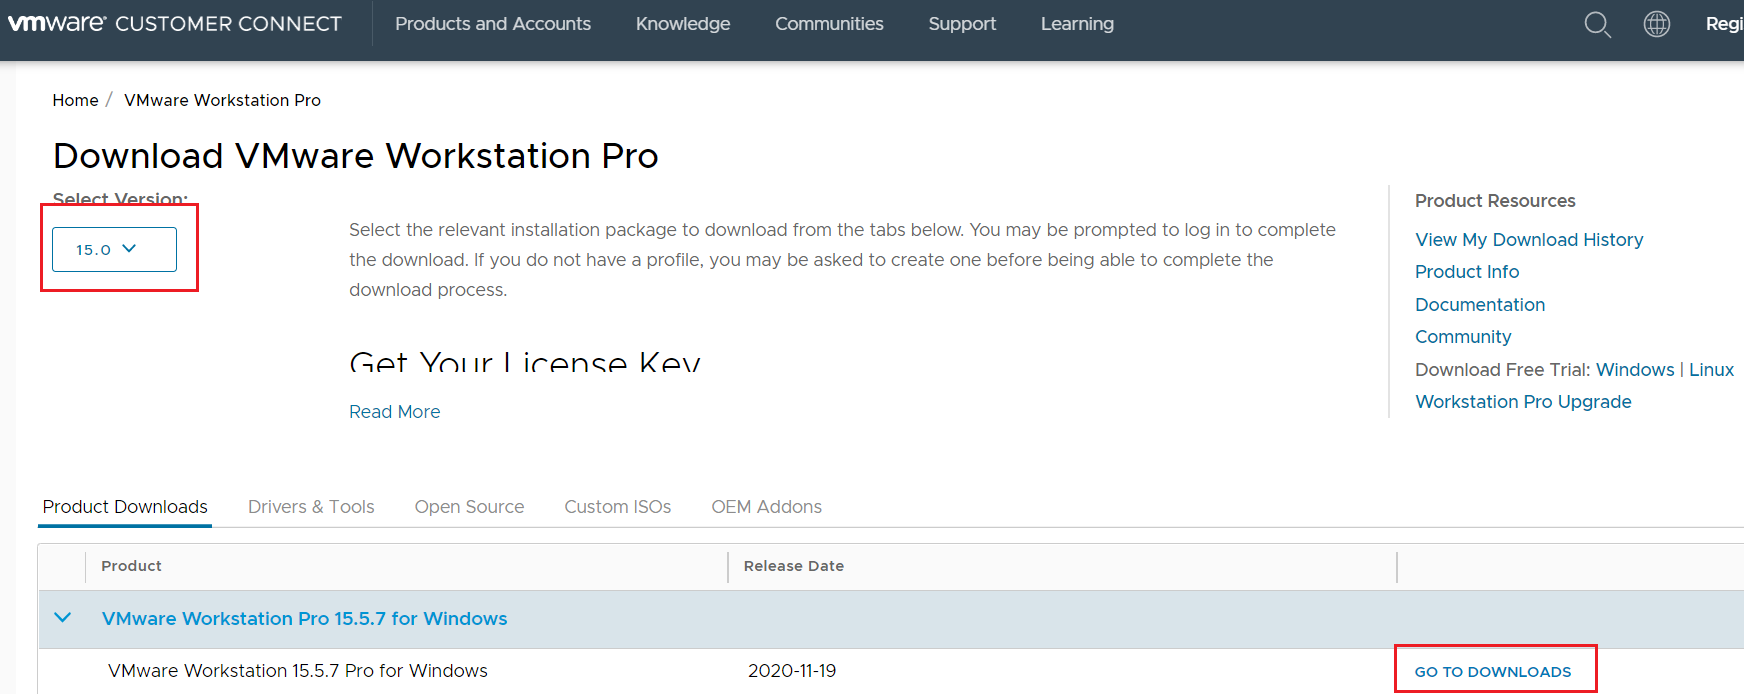This screenshot has width=1744, height=694.
Task: Switch to Drivers & Tools tab
Action: click(311, 507)
